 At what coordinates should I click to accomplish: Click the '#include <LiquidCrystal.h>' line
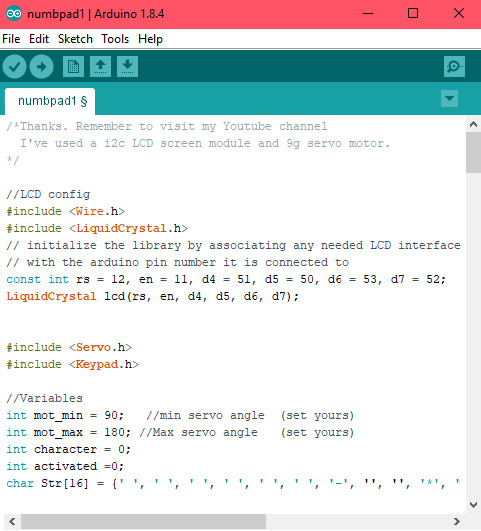(97, 228)
